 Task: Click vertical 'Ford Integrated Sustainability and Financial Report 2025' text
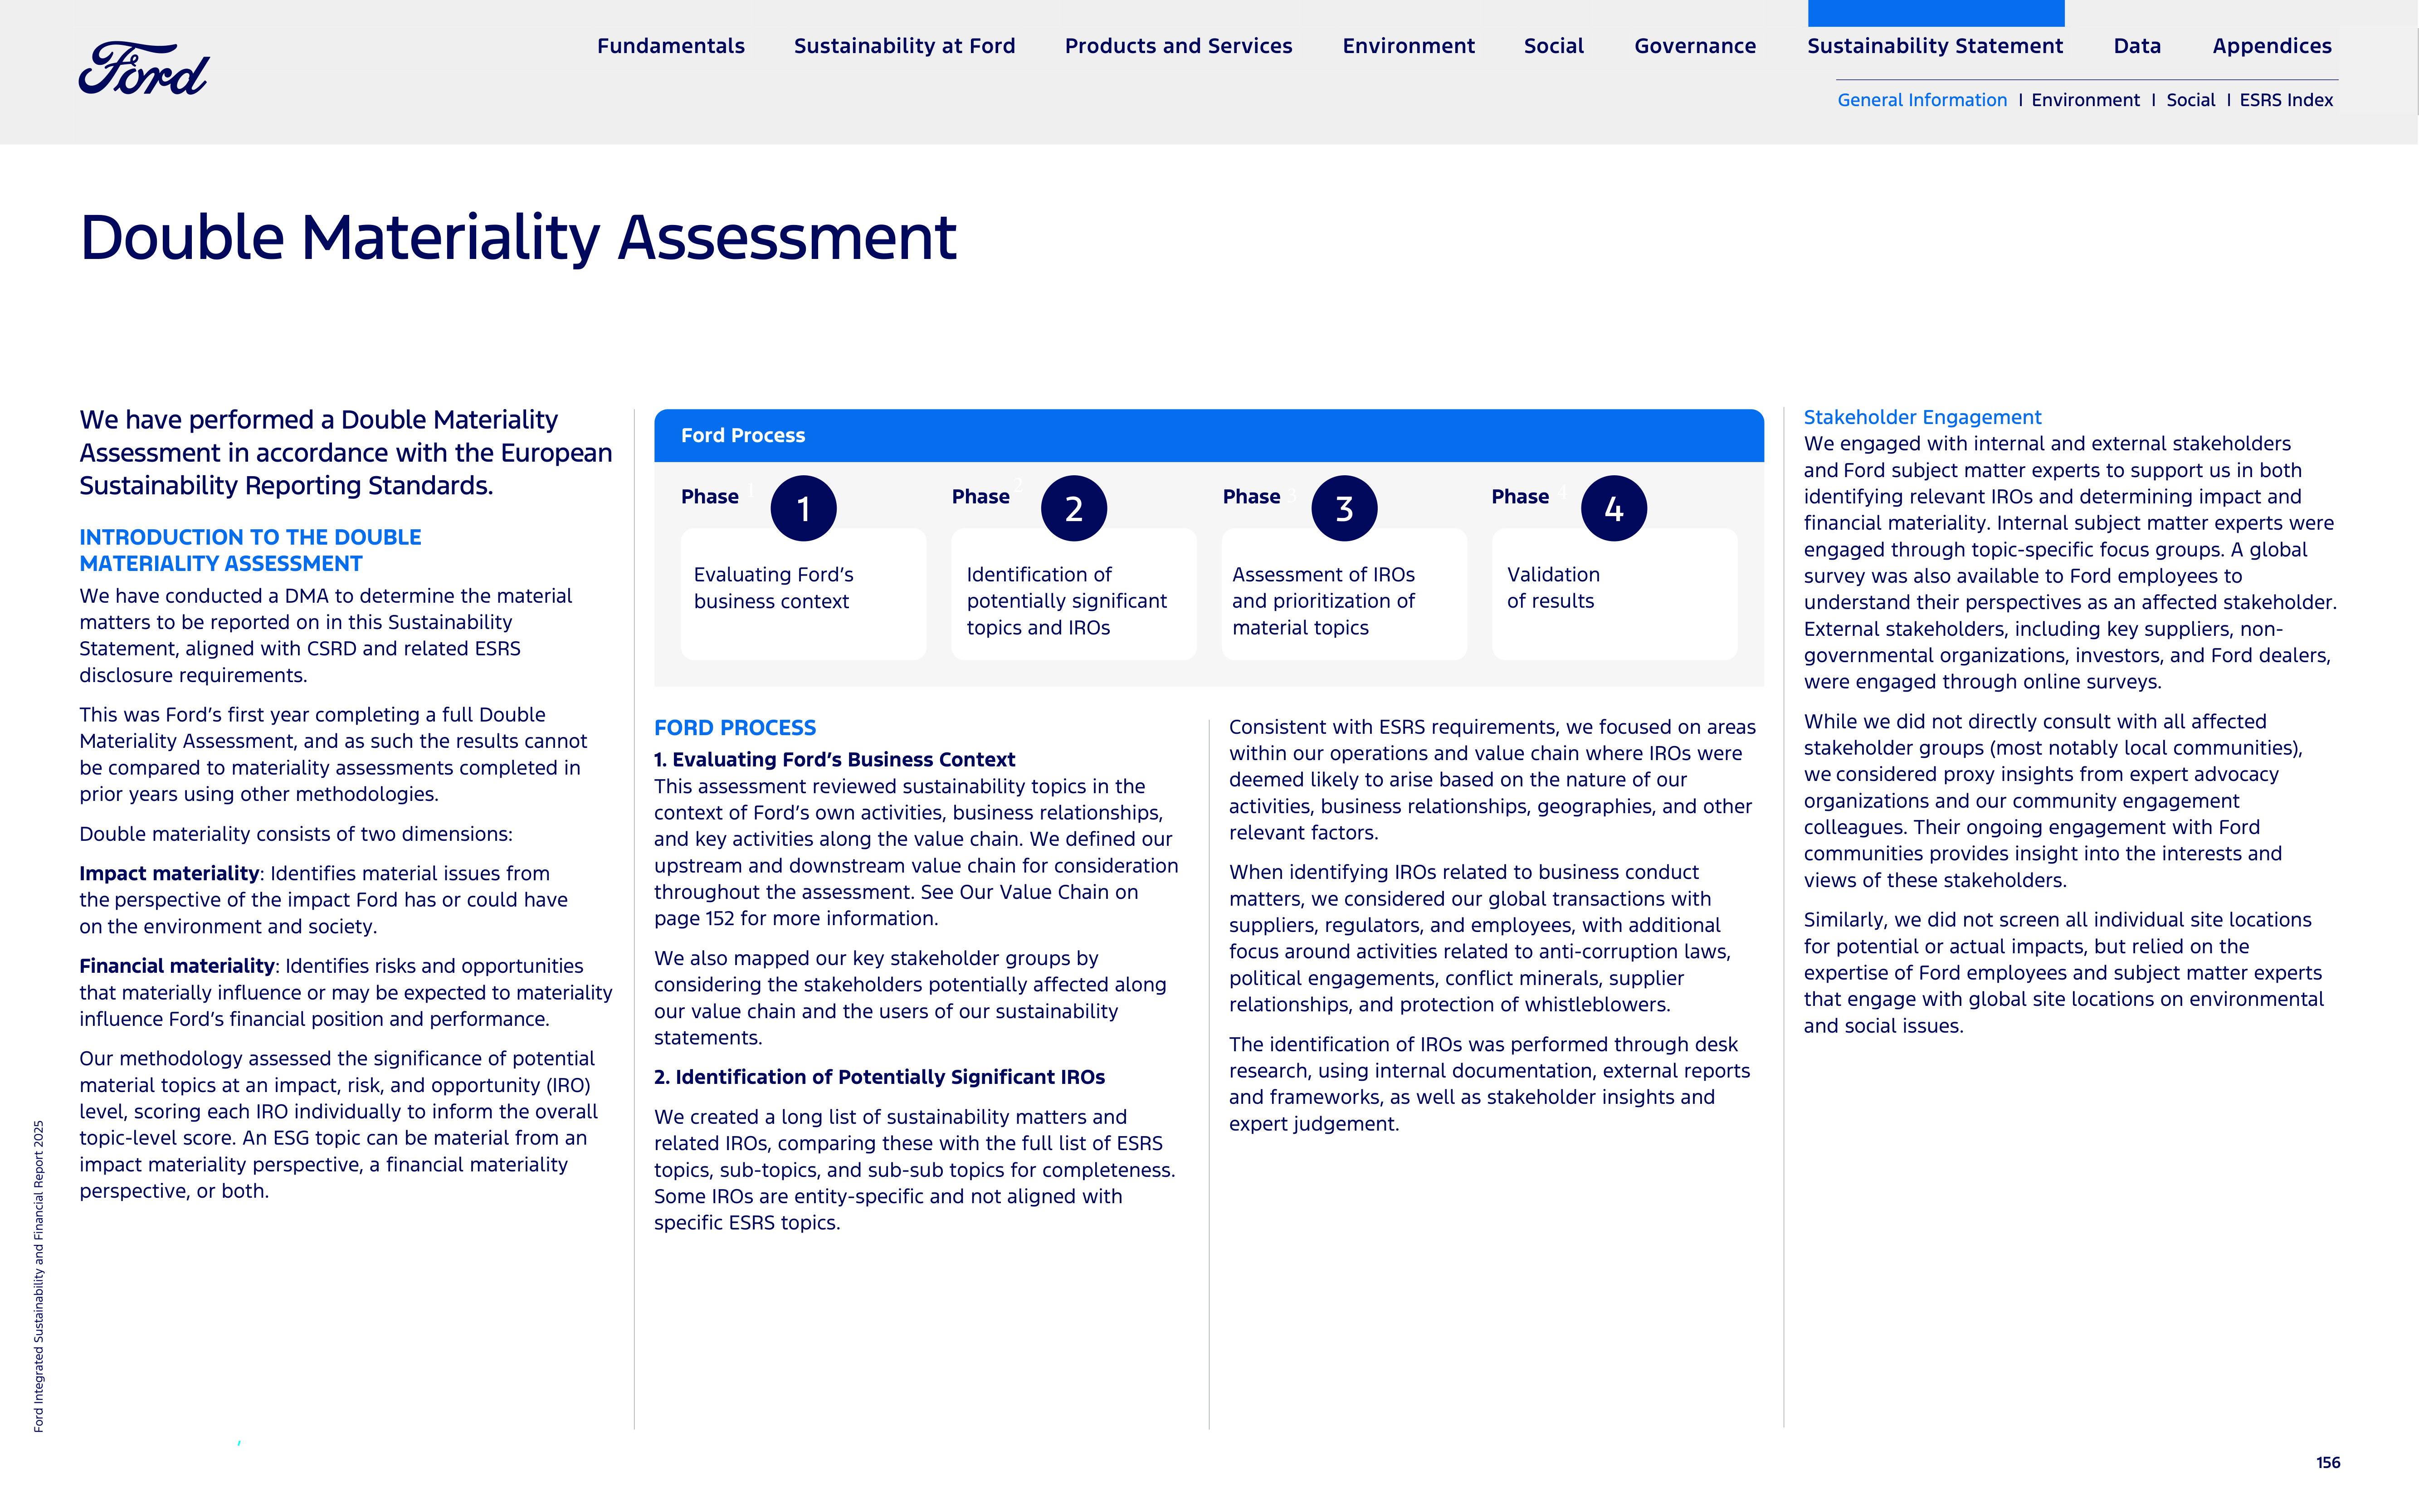39,1276
